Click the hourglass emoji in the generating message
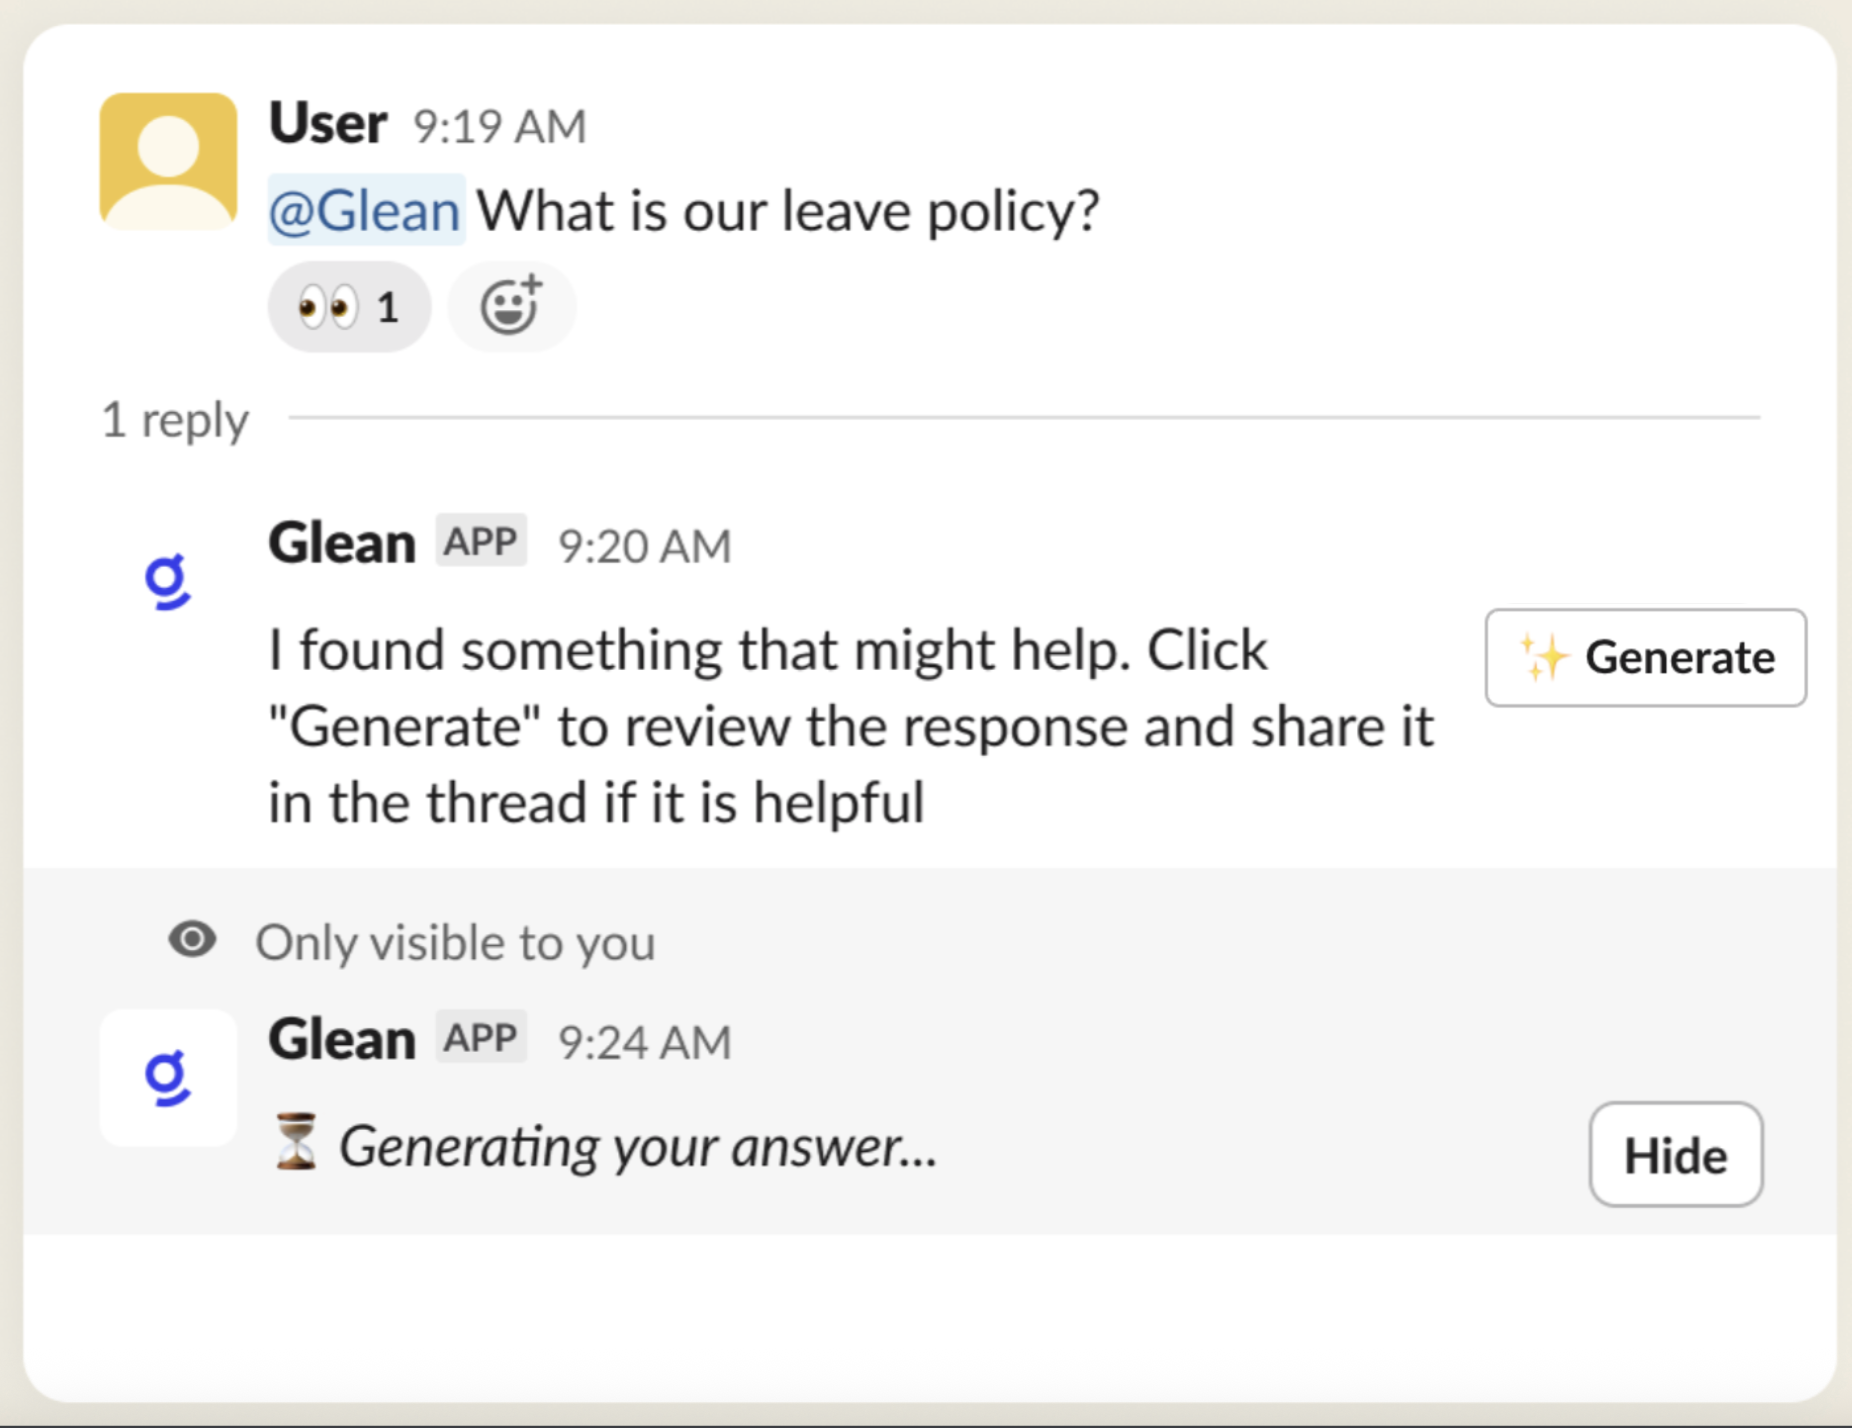 [295, 1146]
